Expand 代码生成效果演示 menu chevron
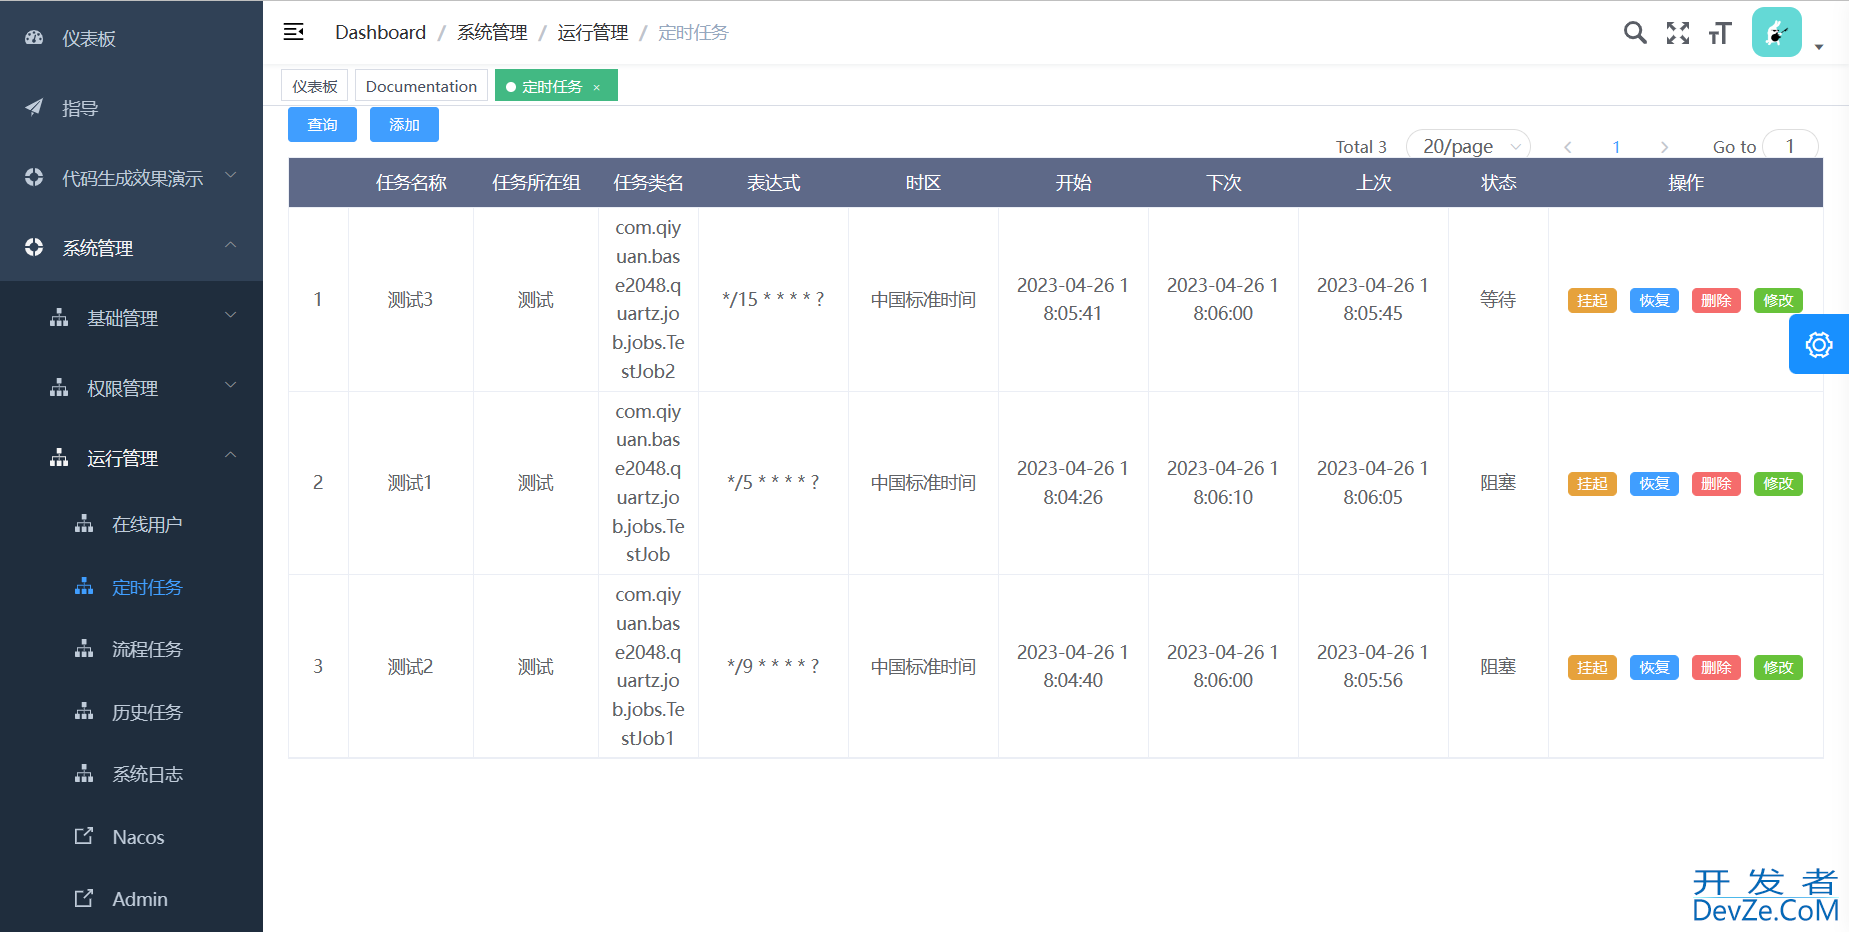The width and height of the screenshot is (1849, 932). (231, 175)
